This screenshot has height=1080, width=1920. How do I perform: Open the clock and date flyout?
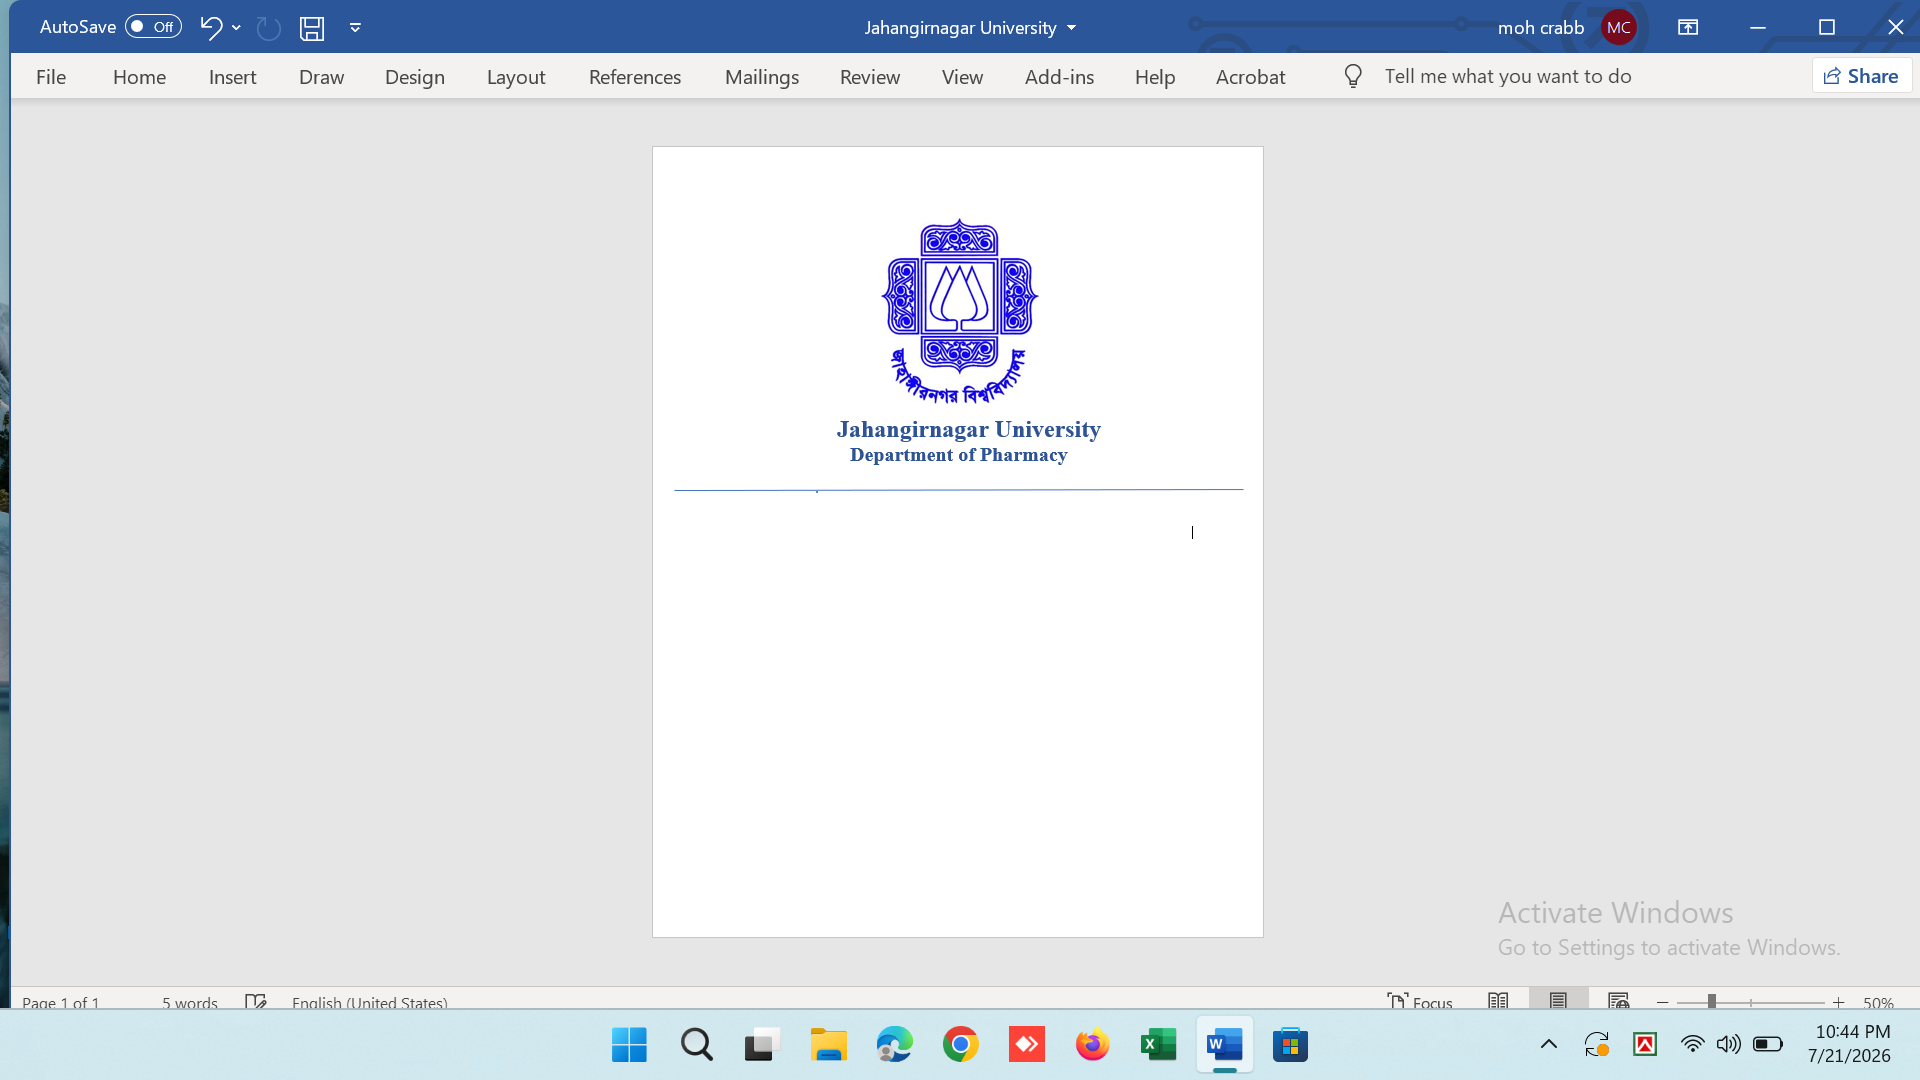pyautogui.click(x=1852, y=1044)
